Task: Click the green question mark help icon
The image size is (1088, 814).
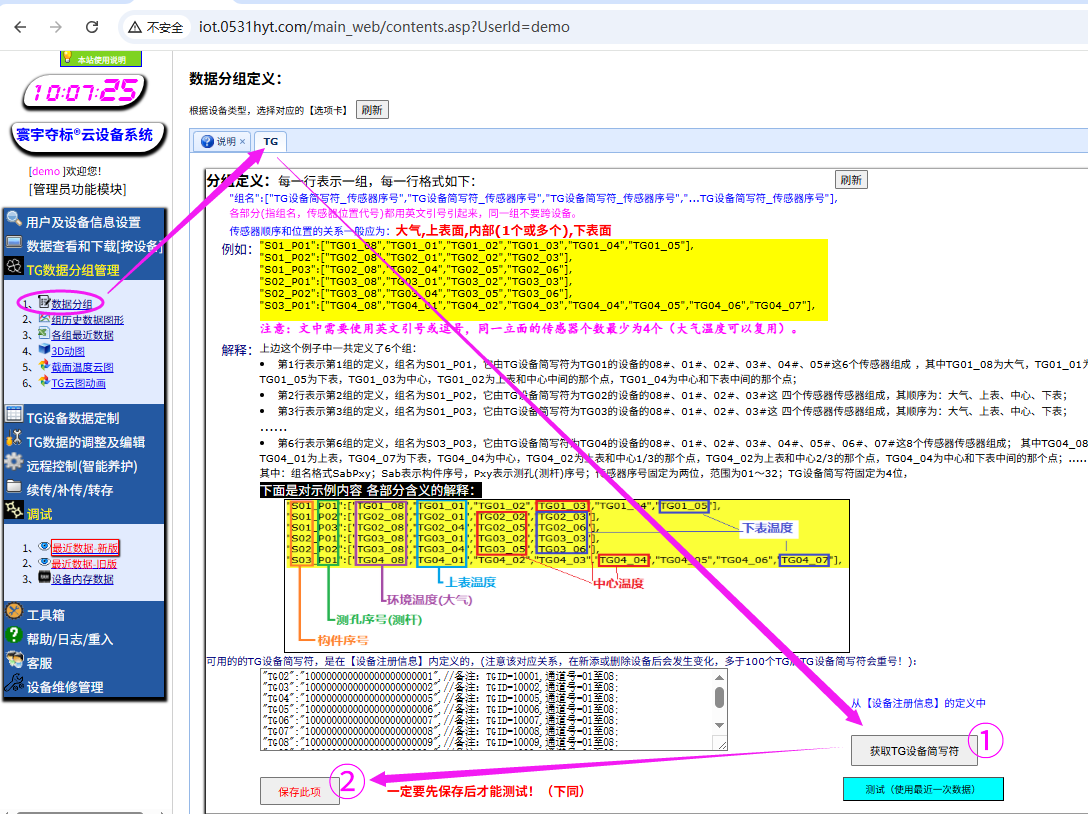Action: (14, 636)
